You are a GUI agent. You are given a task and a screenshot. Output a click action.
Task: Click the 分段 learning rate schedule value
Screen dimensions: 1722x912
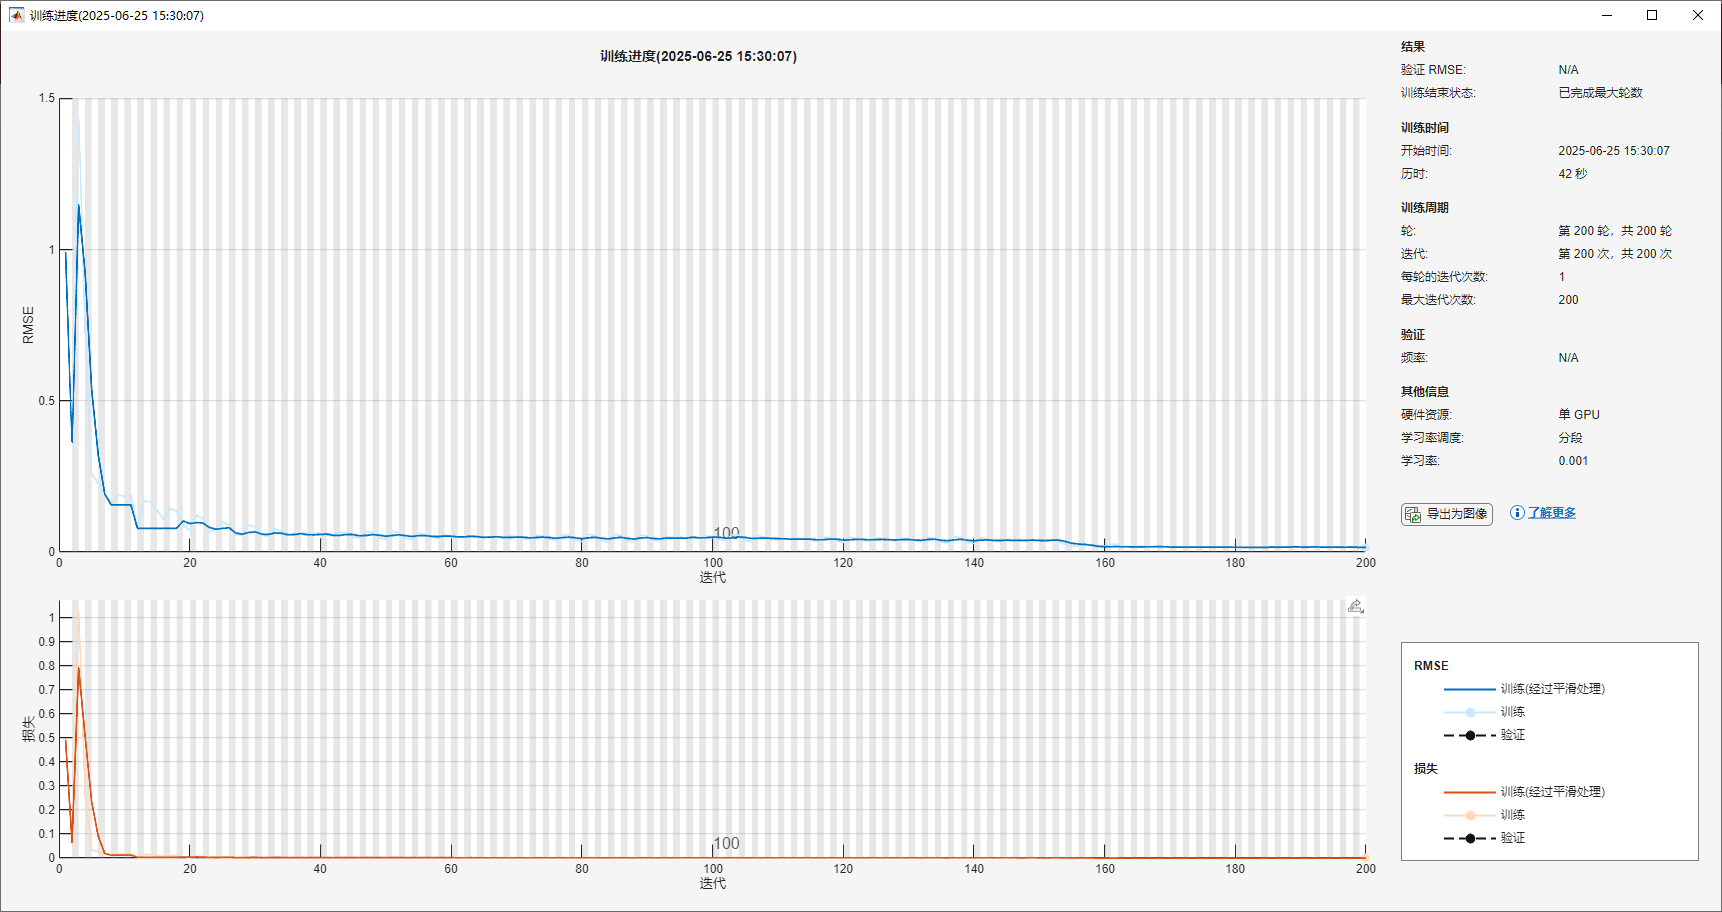pyautogui.click(x=1570, y=438)
